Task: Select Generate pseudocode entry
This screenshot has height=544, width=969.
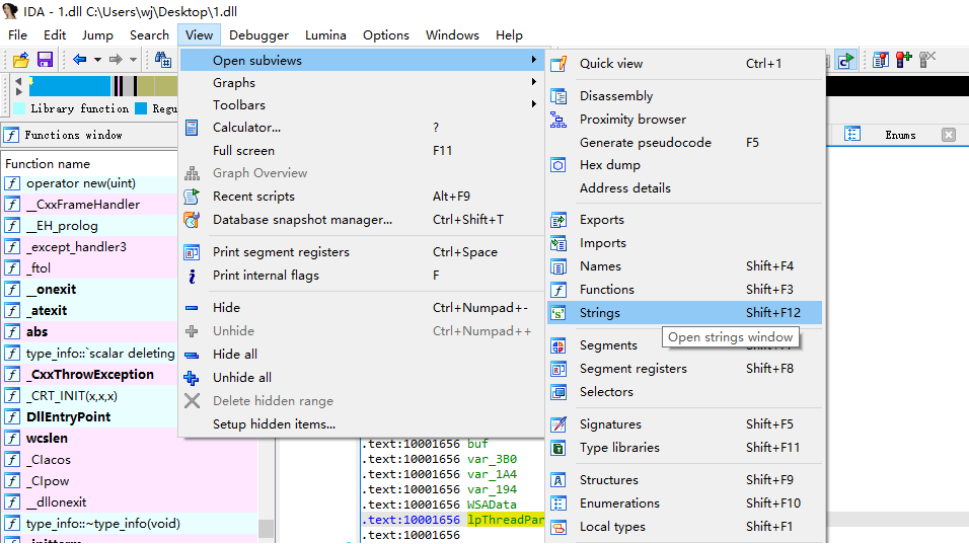Action: 685,143
